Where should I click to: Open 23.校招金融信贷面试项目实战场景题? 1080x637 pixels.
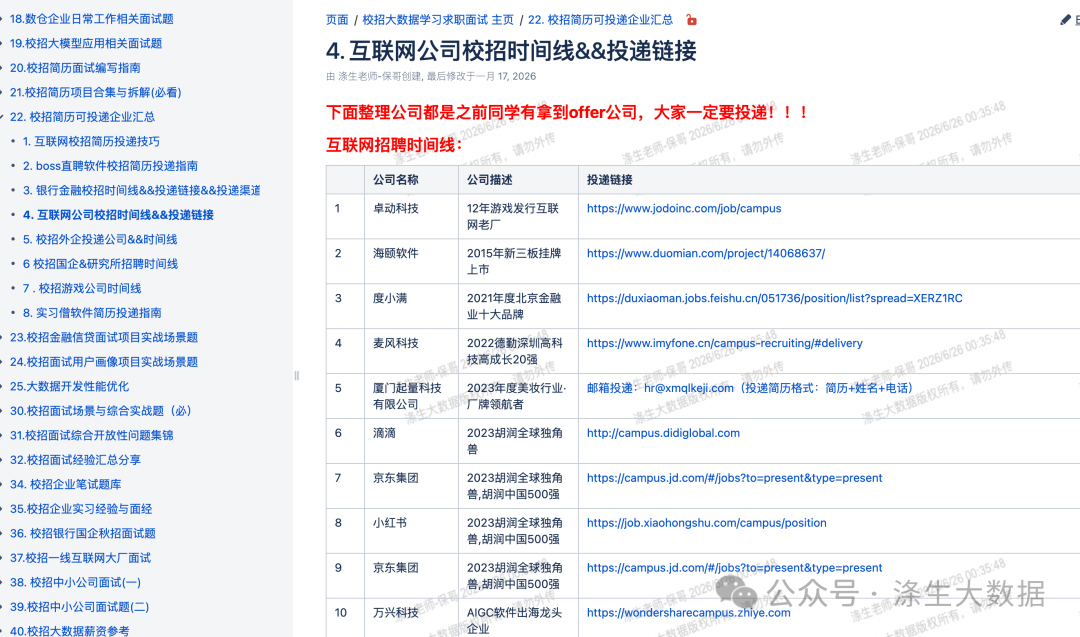tap(104, 337)
